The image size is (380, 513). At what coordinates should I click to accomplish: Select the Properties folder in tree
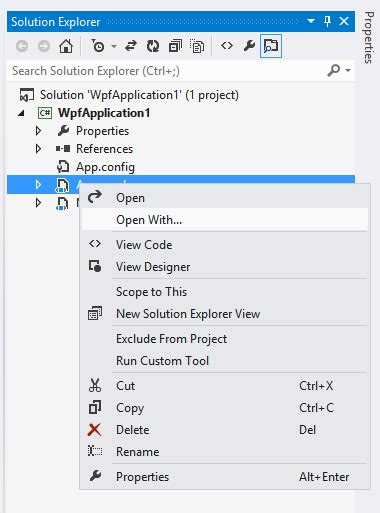coord(102,131)
